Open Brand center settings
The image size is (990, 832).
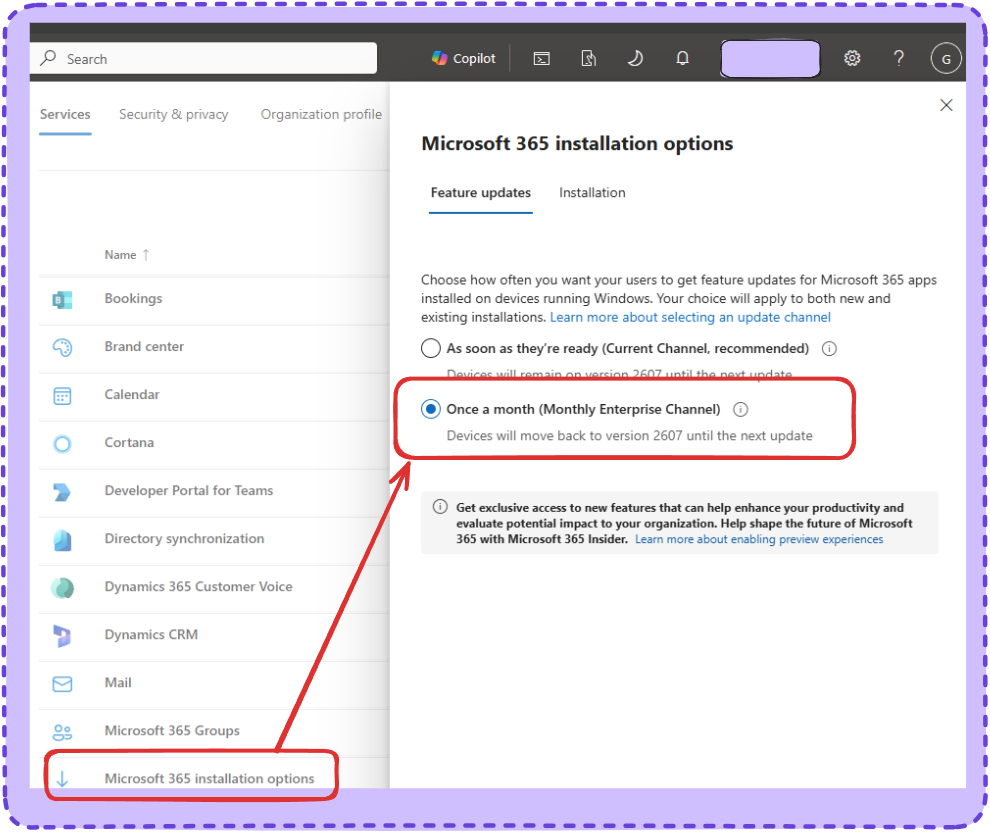click(x=214, y=347)
